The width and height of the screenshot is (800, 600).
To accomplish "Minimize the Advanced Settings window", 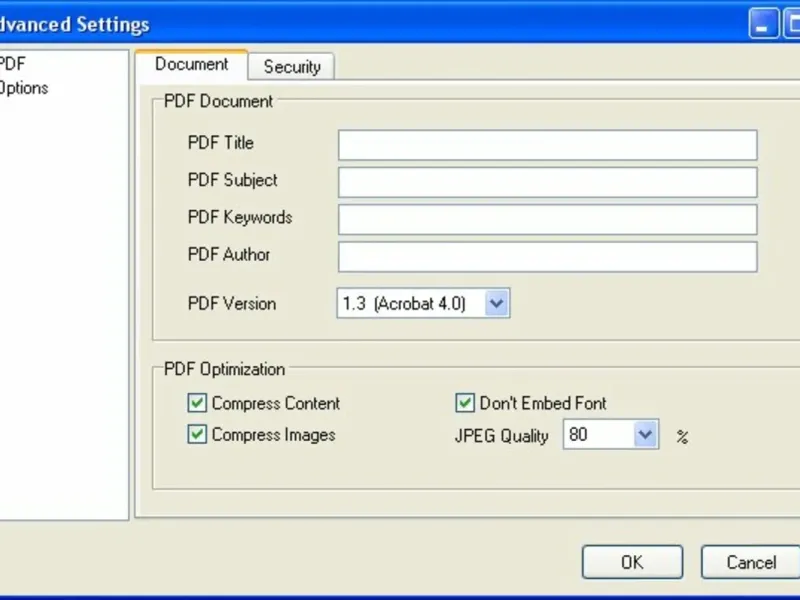I will coord(764,24).
